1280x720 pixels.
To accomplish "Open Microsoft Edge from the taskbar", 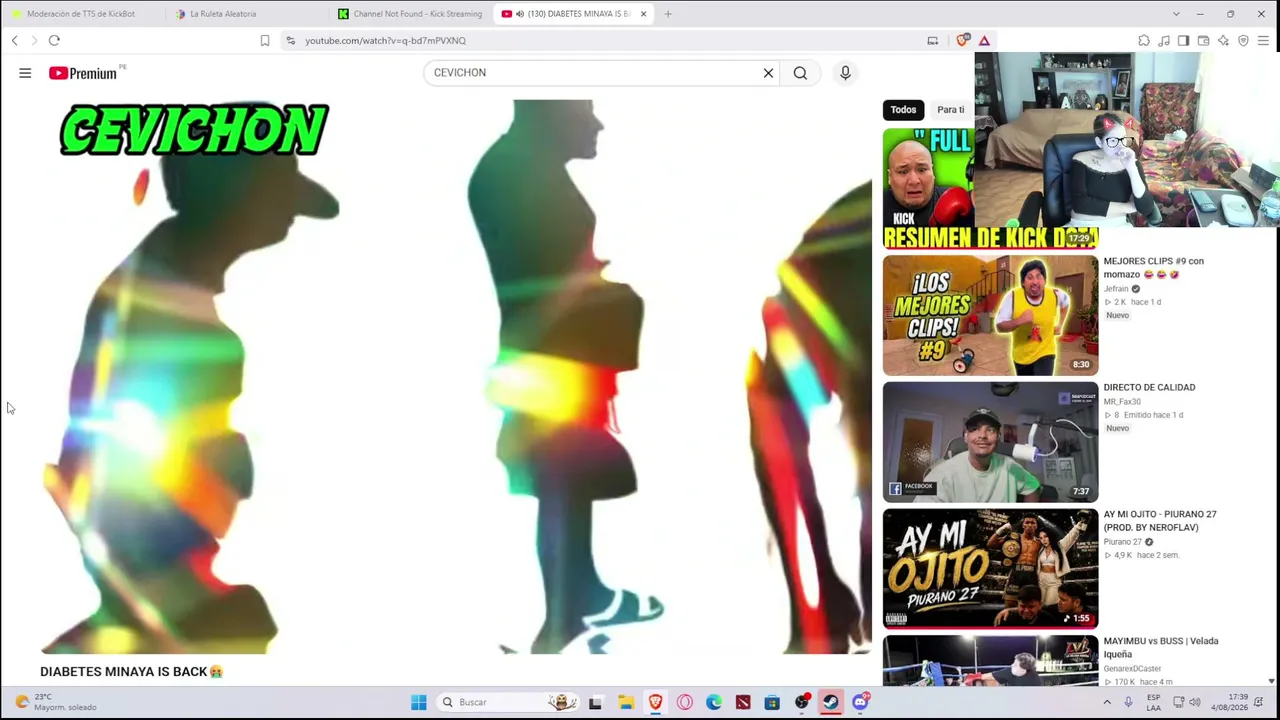I will click(x=713, y=703).
